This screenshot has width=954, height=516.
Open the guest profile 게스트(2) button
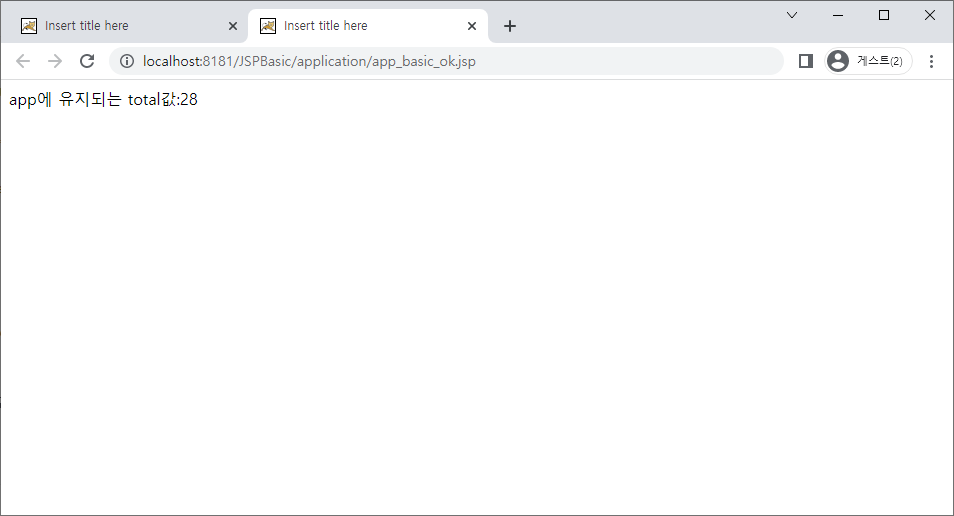[x=868, y=61]
